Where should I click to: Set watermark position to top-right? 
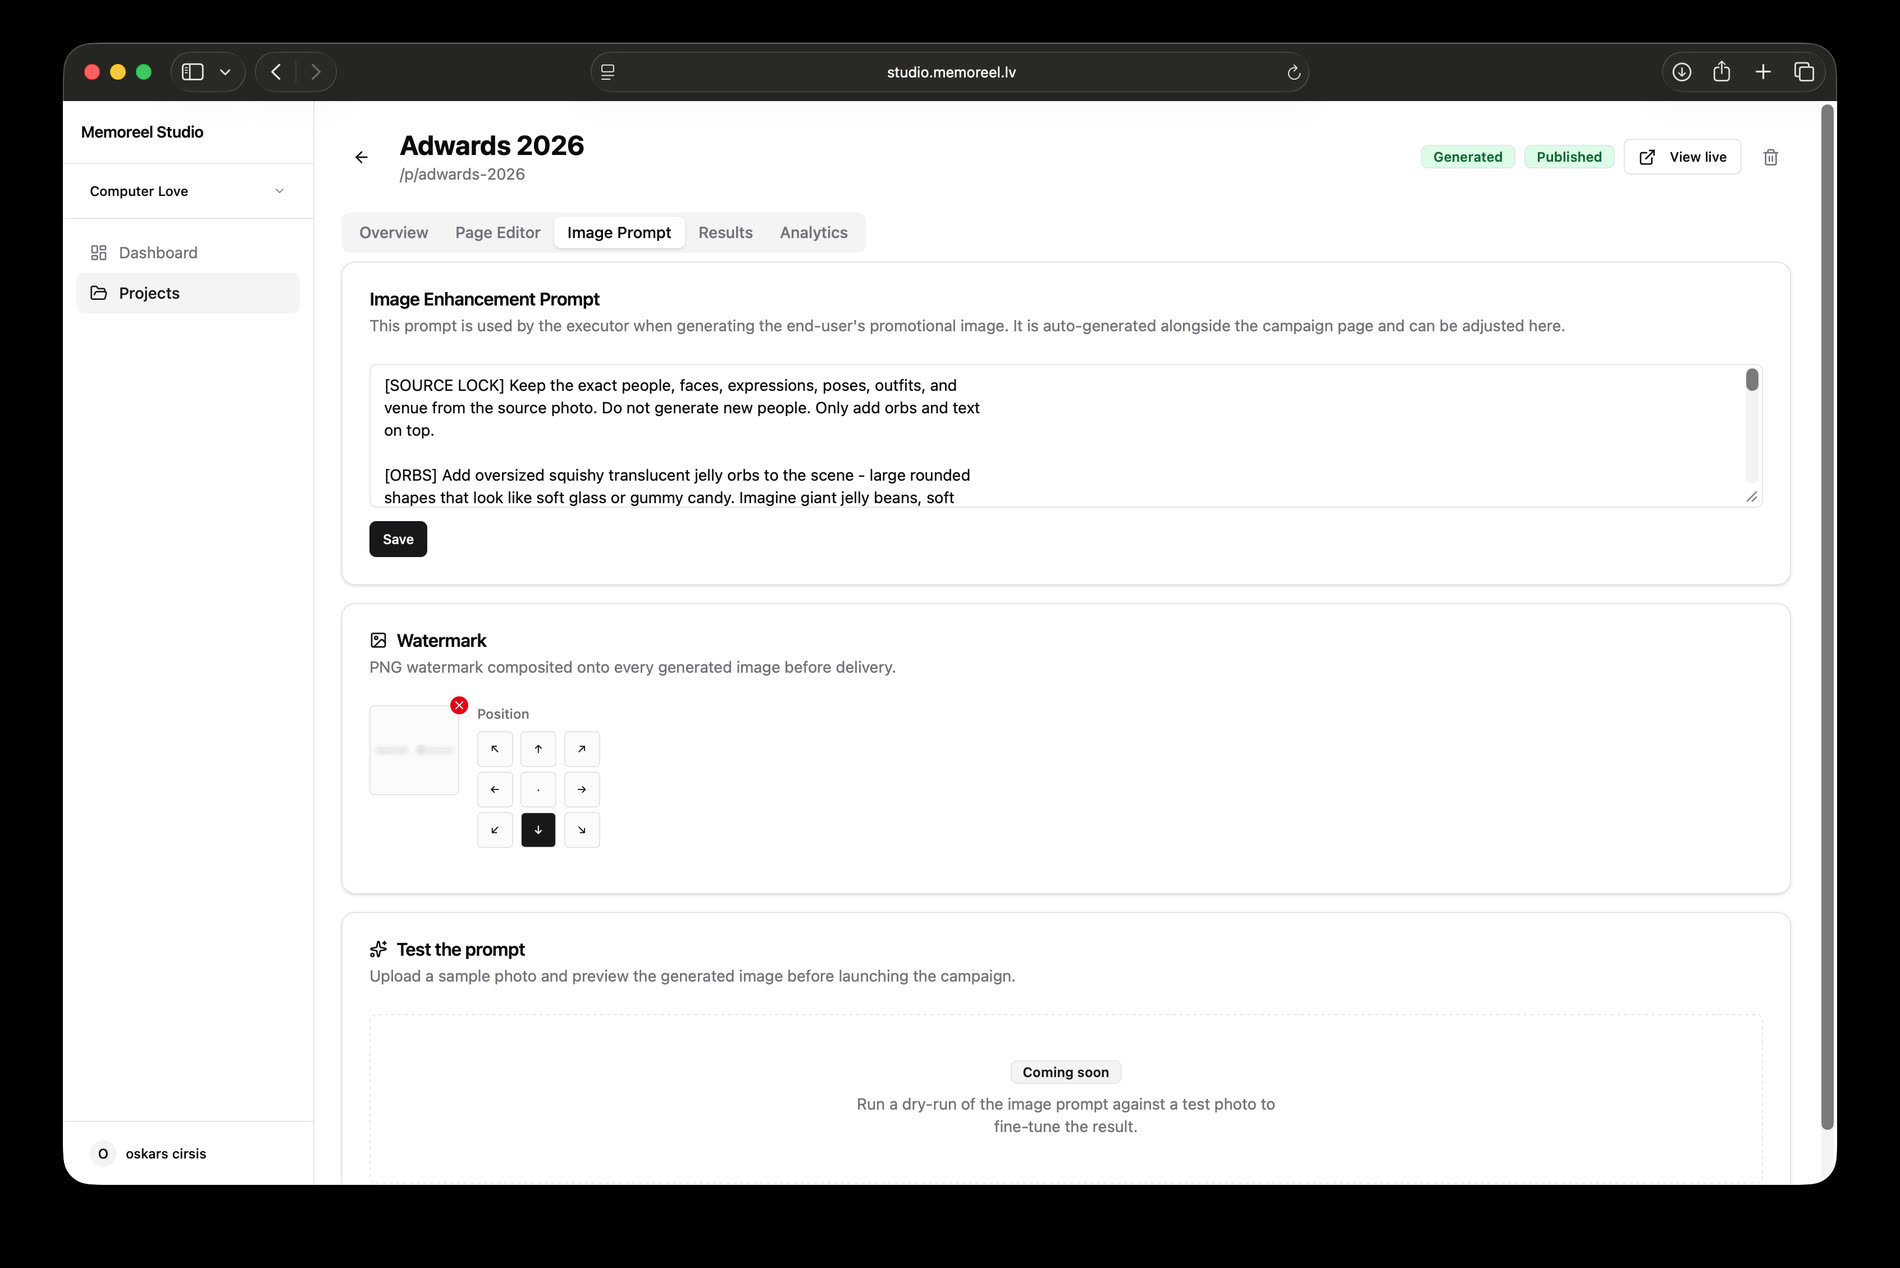(x=582, y=749)
